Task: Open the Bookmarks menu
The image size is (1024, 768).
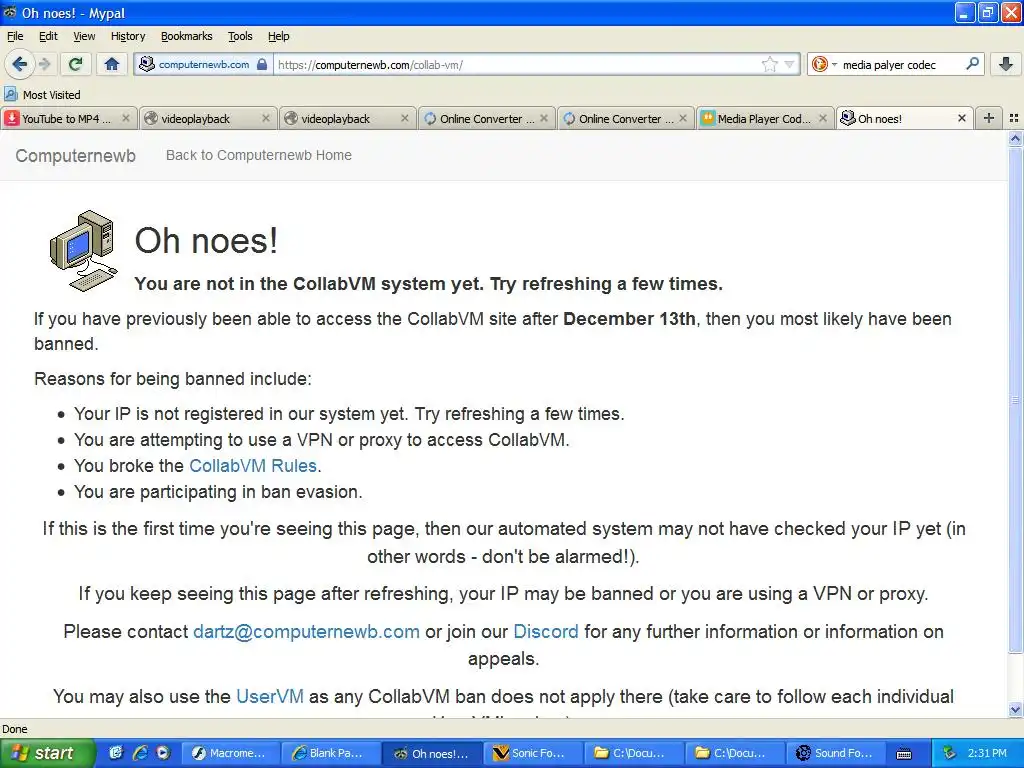Action: tap(187, 36)
